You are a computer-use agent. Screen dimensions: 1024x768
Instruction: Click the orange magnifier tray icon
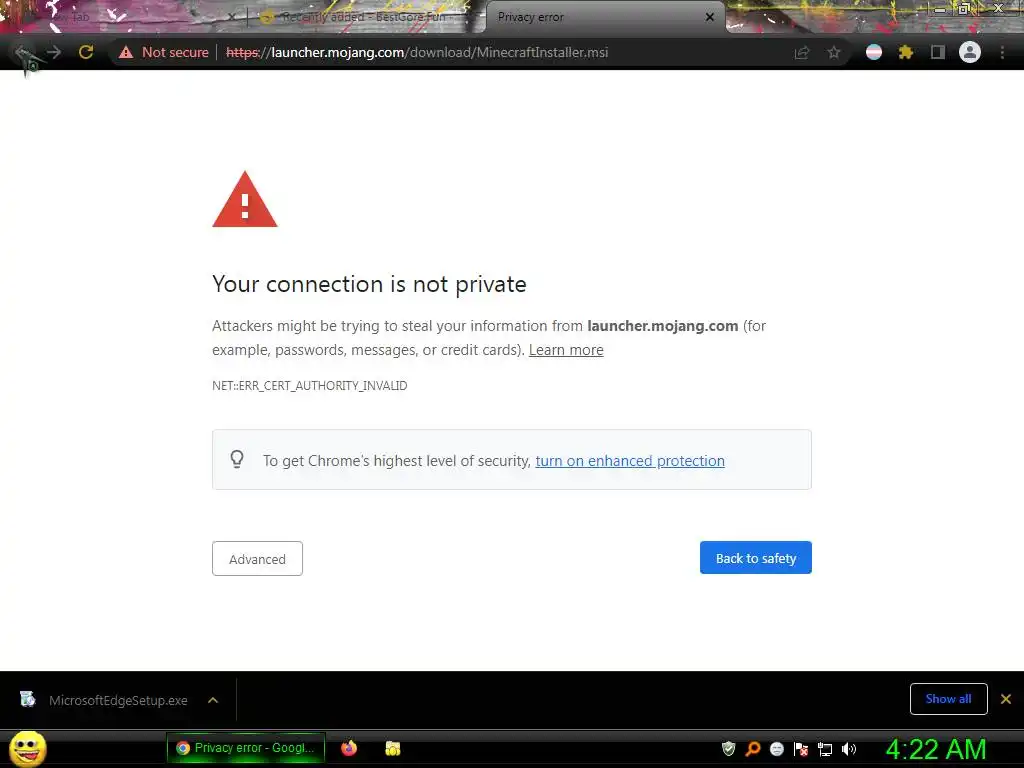(753, 748)
